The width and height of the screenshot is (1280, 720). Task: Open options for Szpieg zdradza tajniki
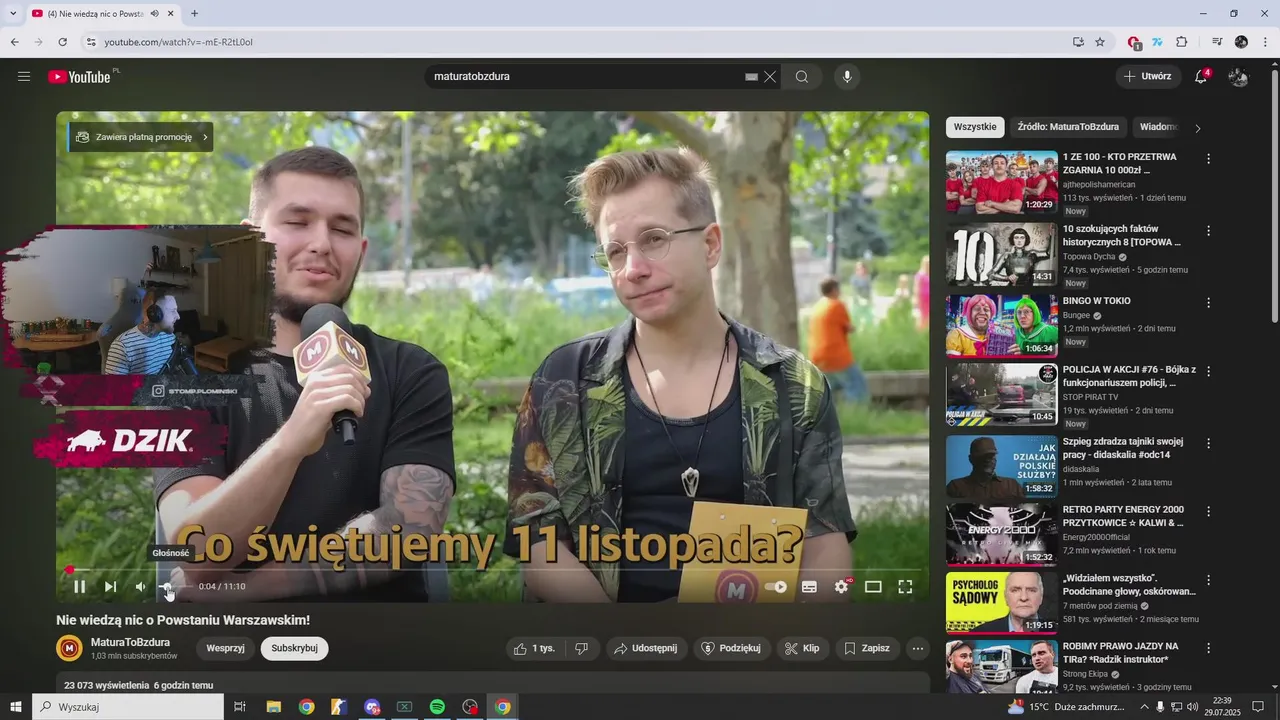pos(1208,443)
